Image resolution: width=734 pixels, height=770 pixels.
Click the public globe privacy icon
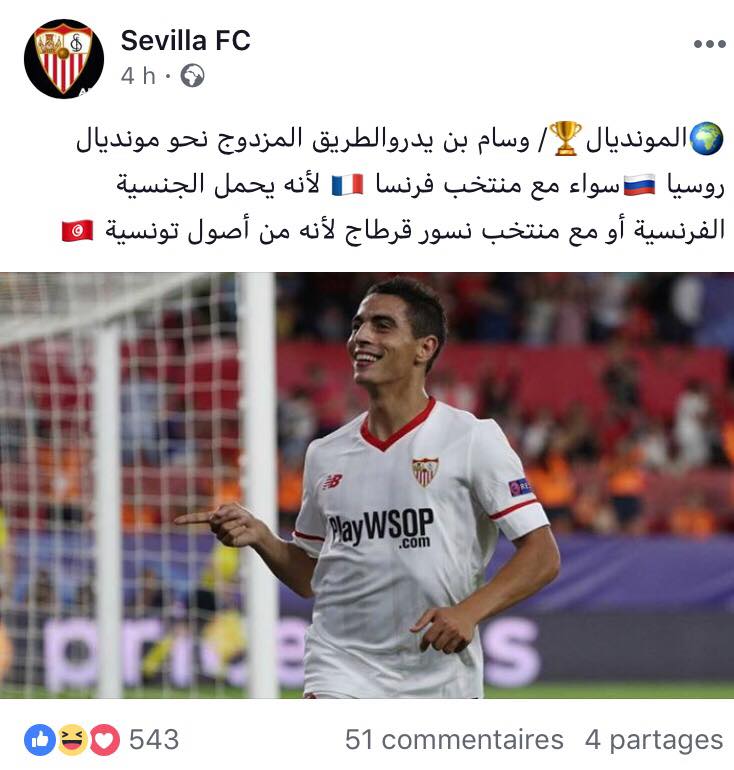[192, 76]
